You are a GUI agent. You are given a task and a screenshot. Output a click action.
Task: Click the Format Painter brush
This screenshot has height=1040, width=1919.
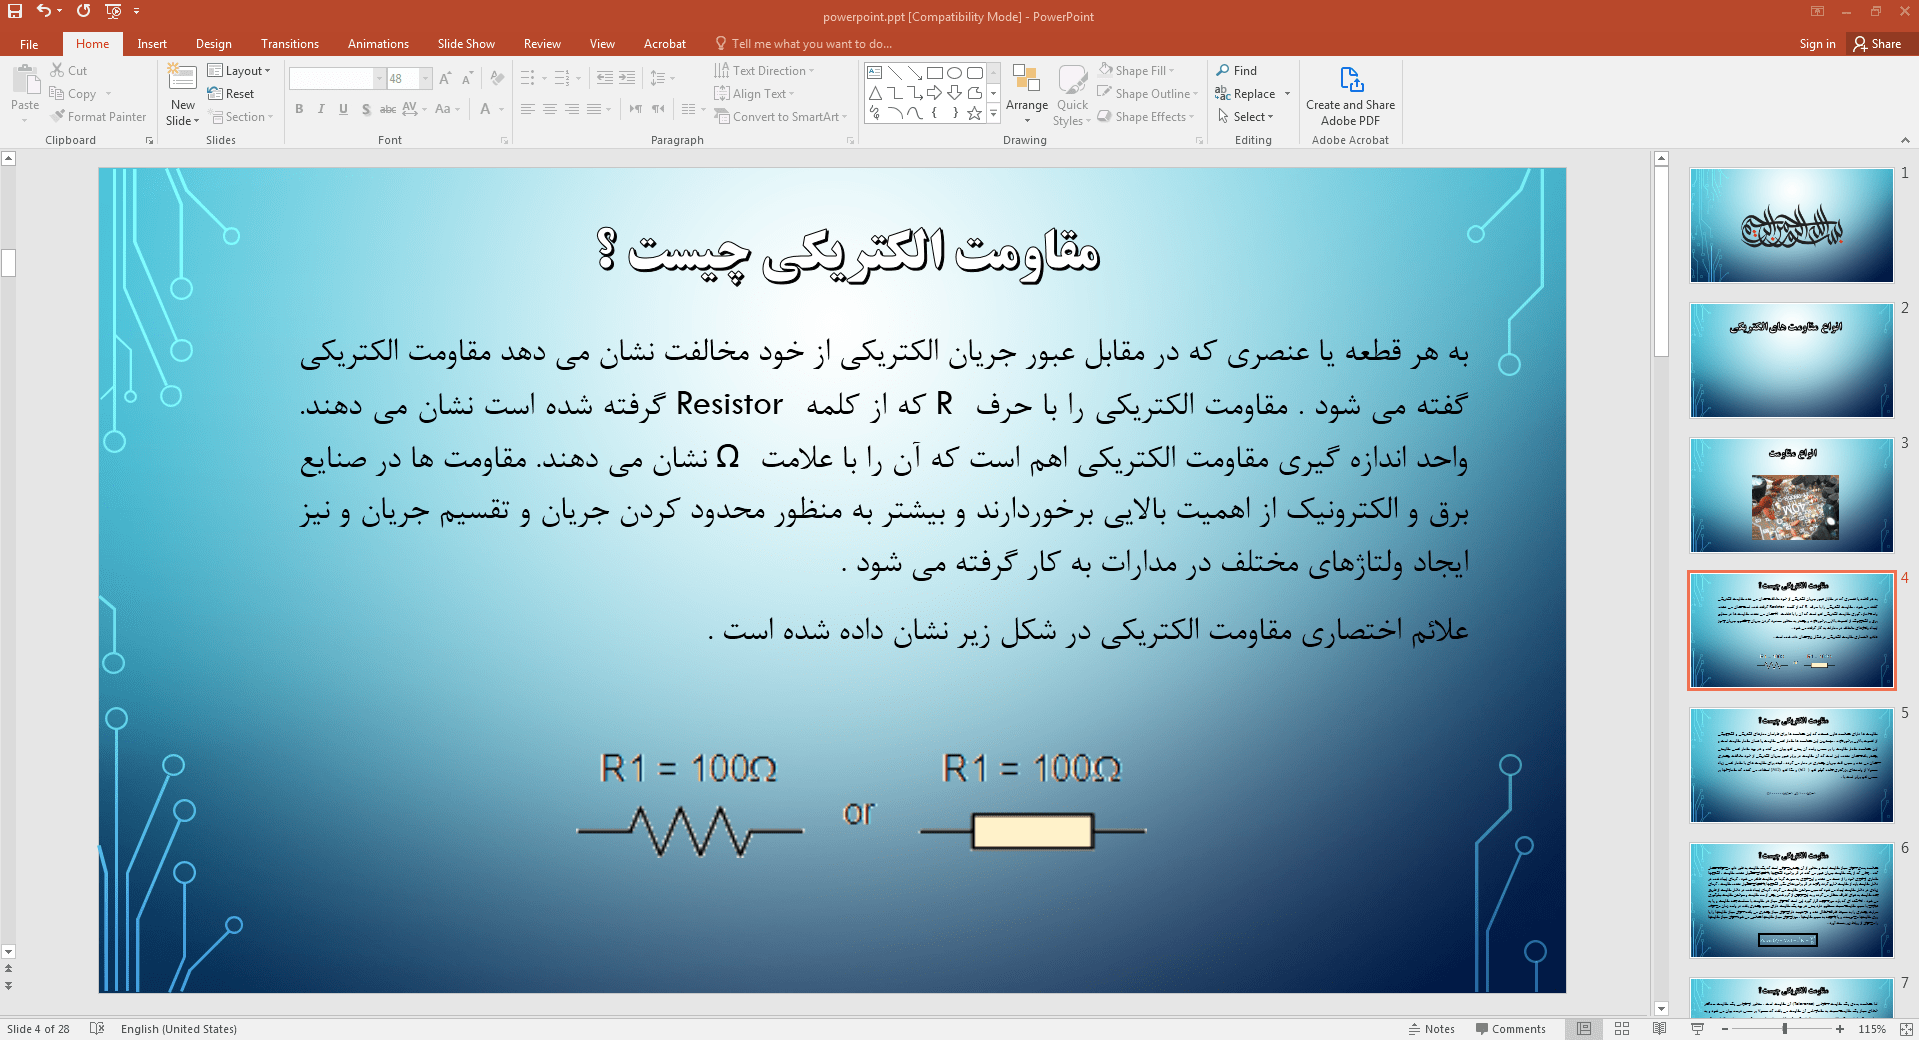coord(58,116)
